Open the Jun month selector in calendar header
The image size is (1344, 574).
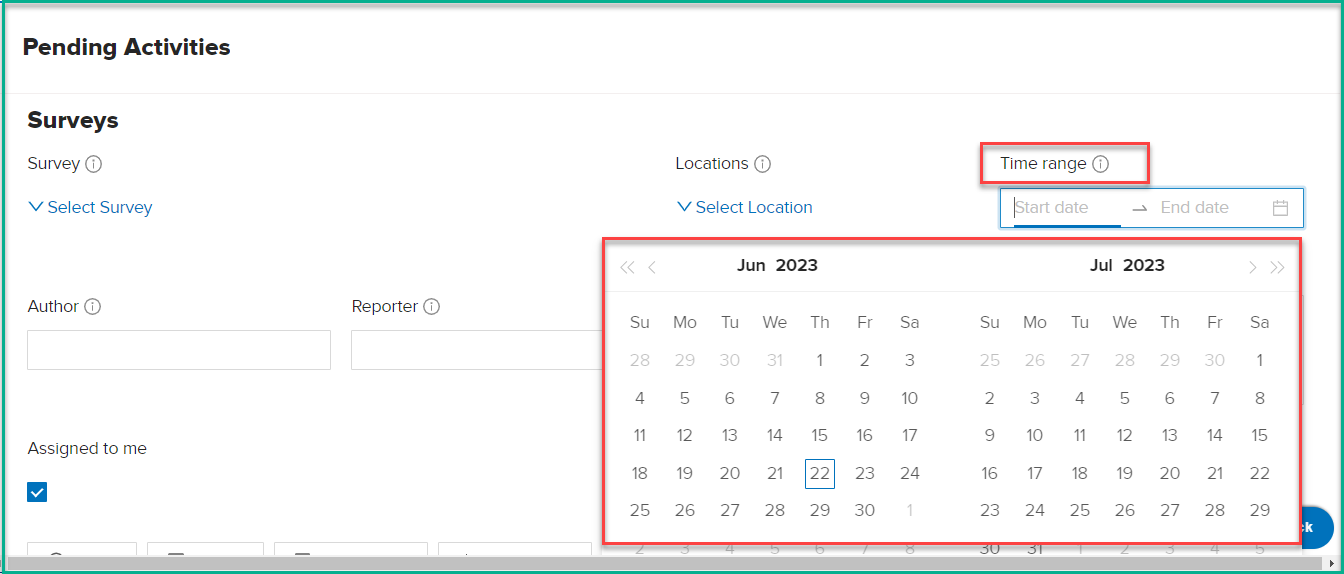751,265
